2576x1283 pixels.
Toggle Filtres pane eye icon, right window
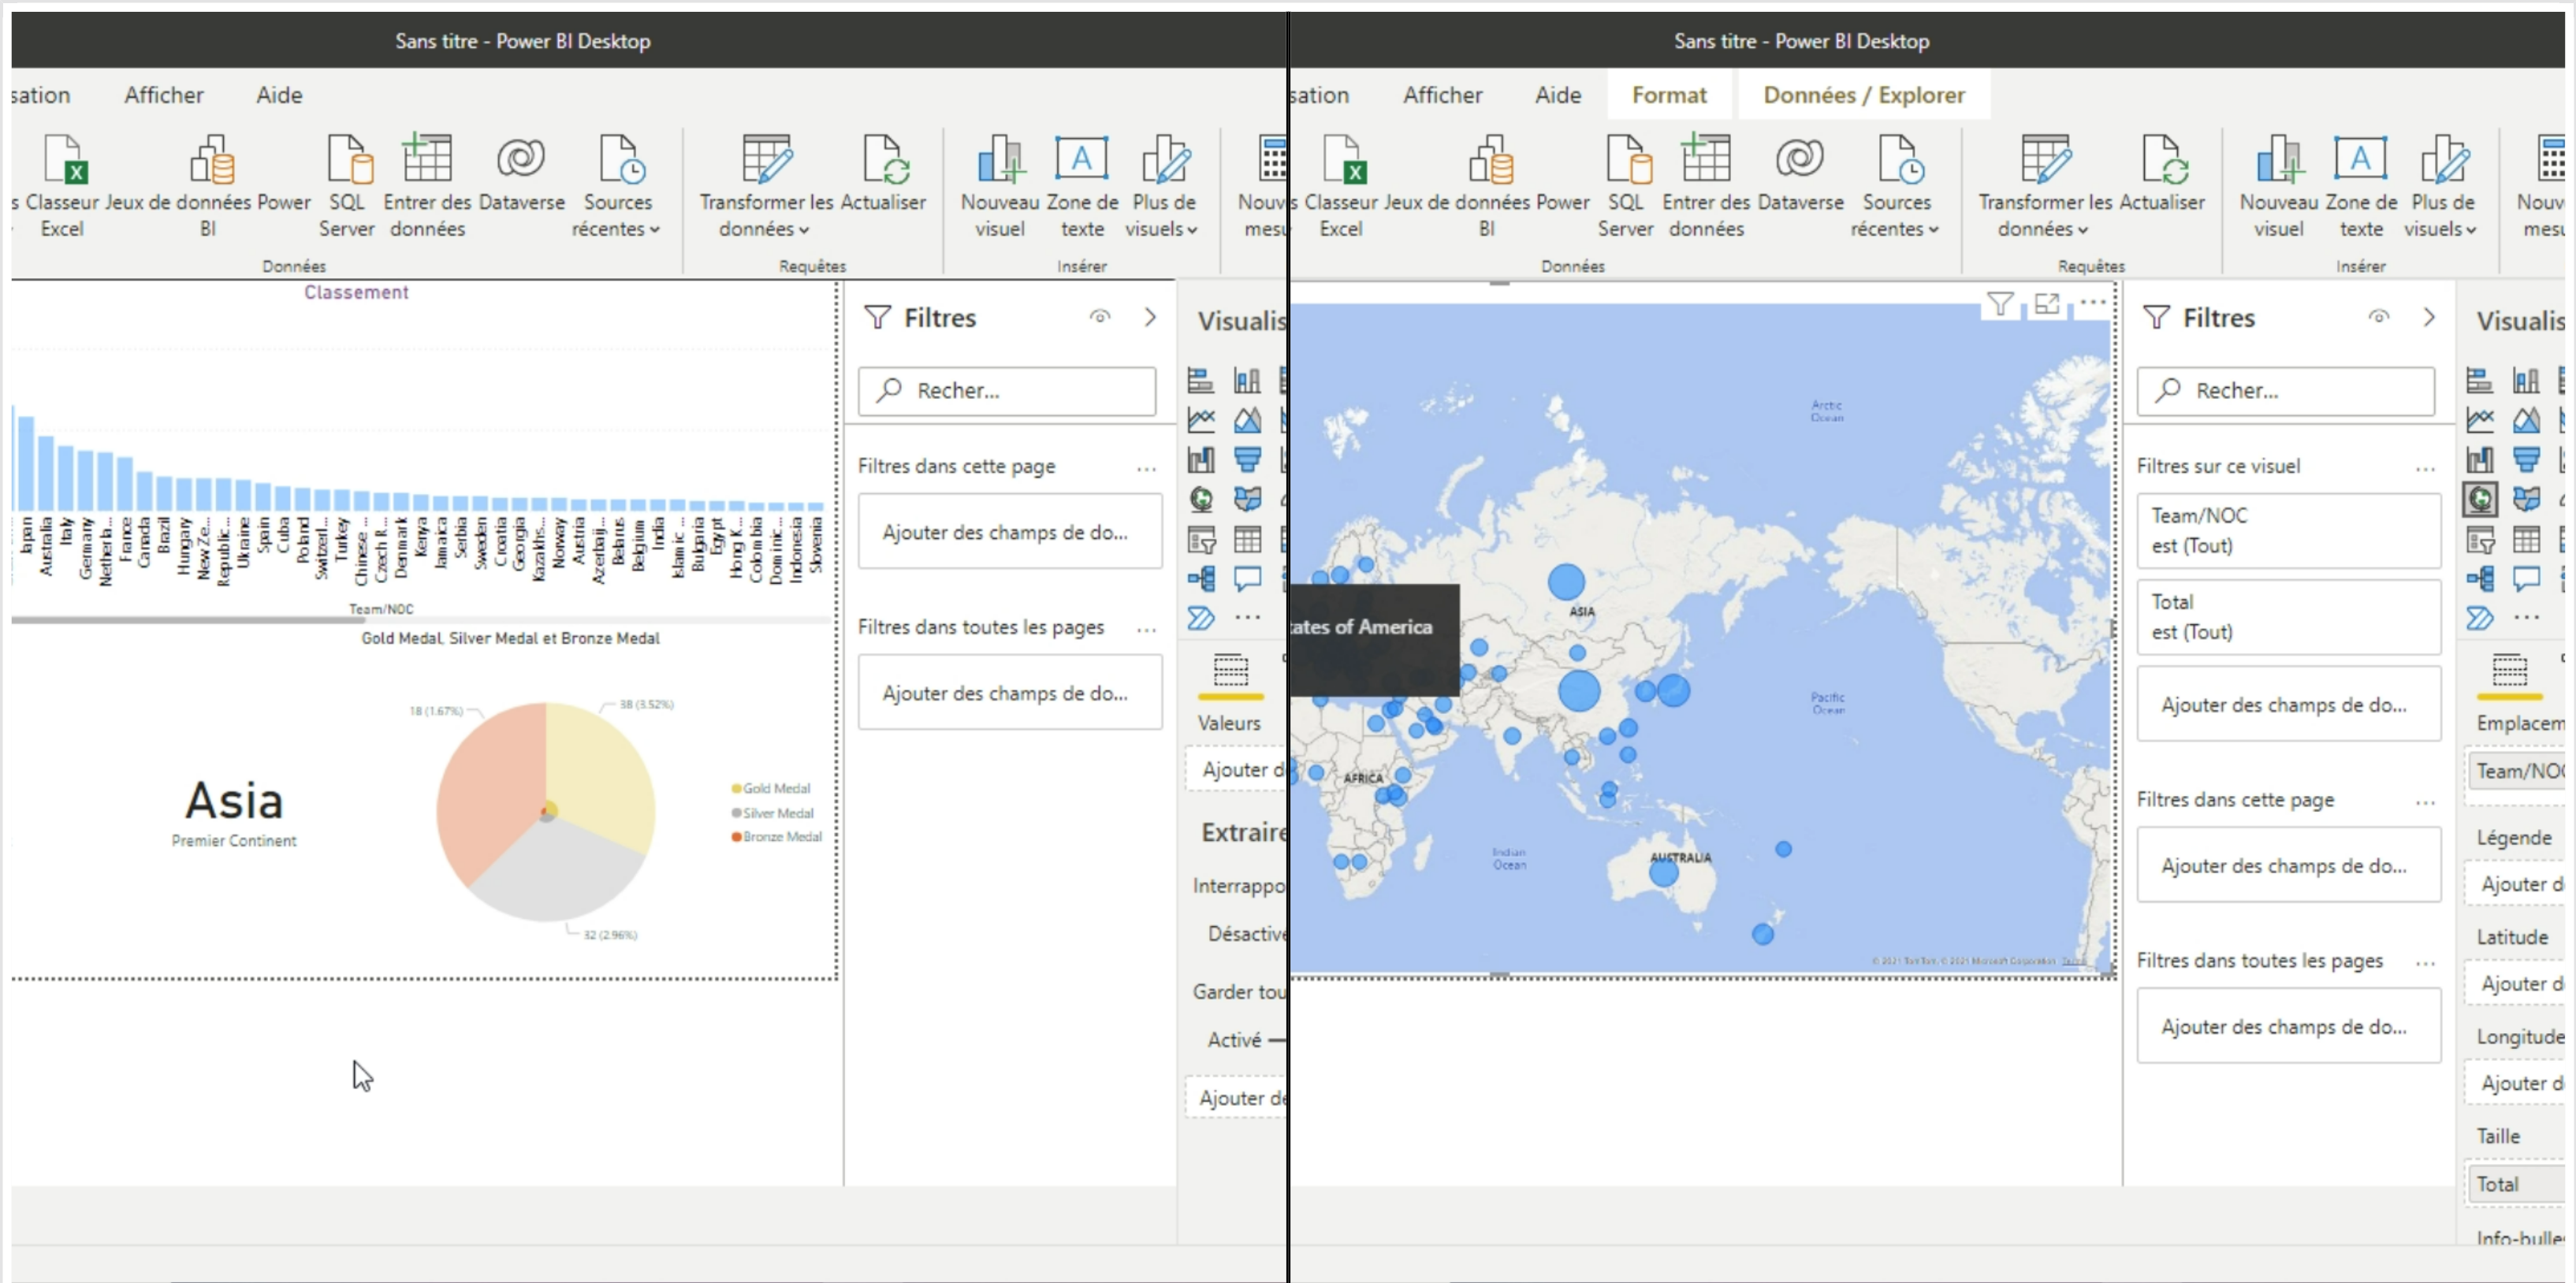pos(2379,317)
